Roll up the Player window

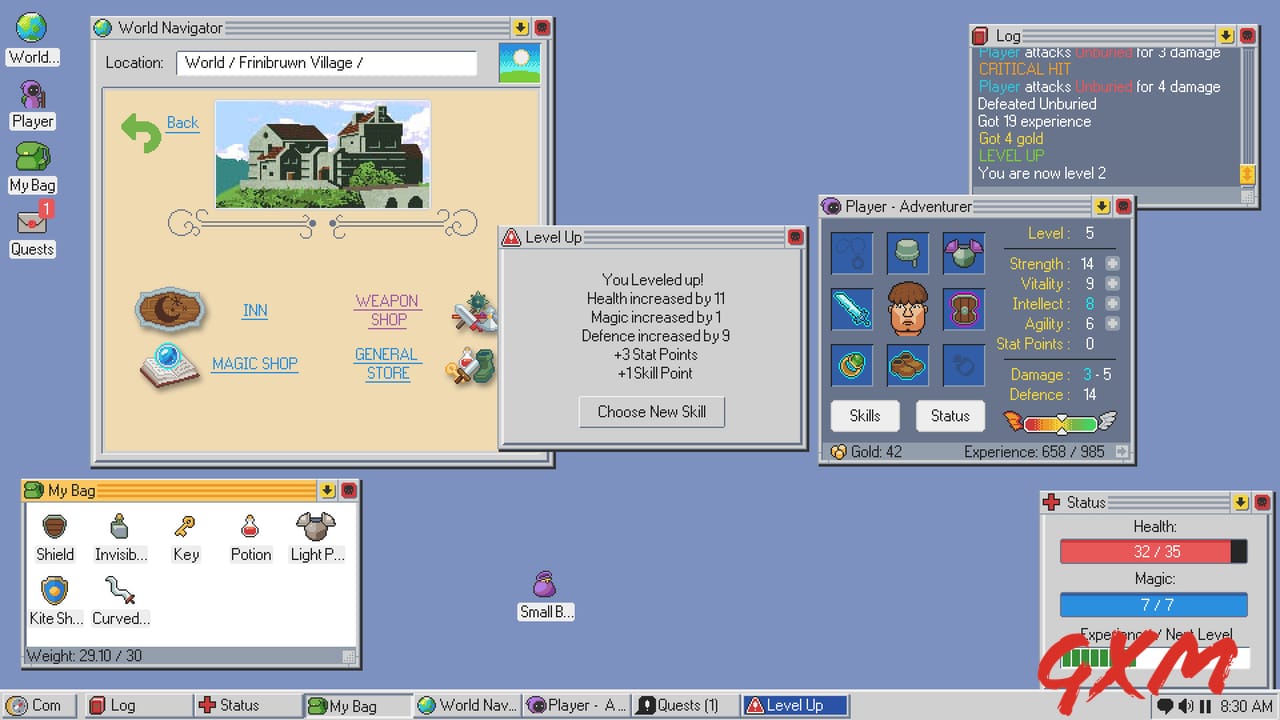(x=1102, y=206)
